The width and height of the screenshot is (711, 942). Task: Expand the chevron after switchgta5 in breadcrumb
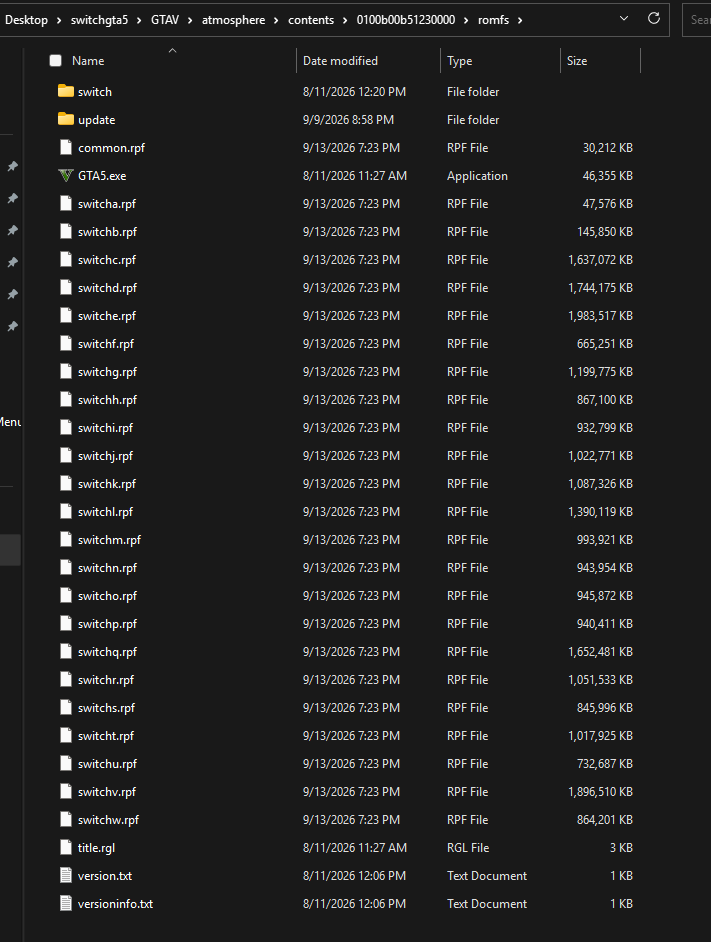(139, 20)
